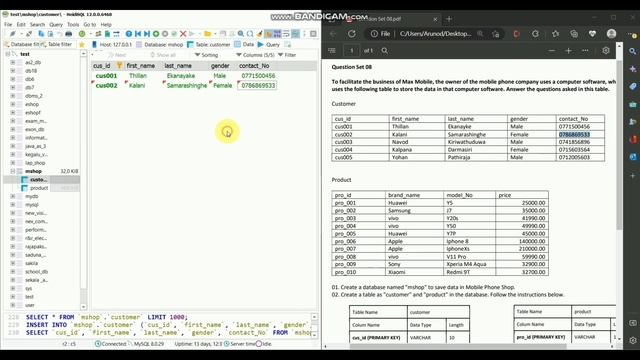Click the broom clear icon in toolbar
The width and height of the screenshot is (640, 360).
coord(259,34)
